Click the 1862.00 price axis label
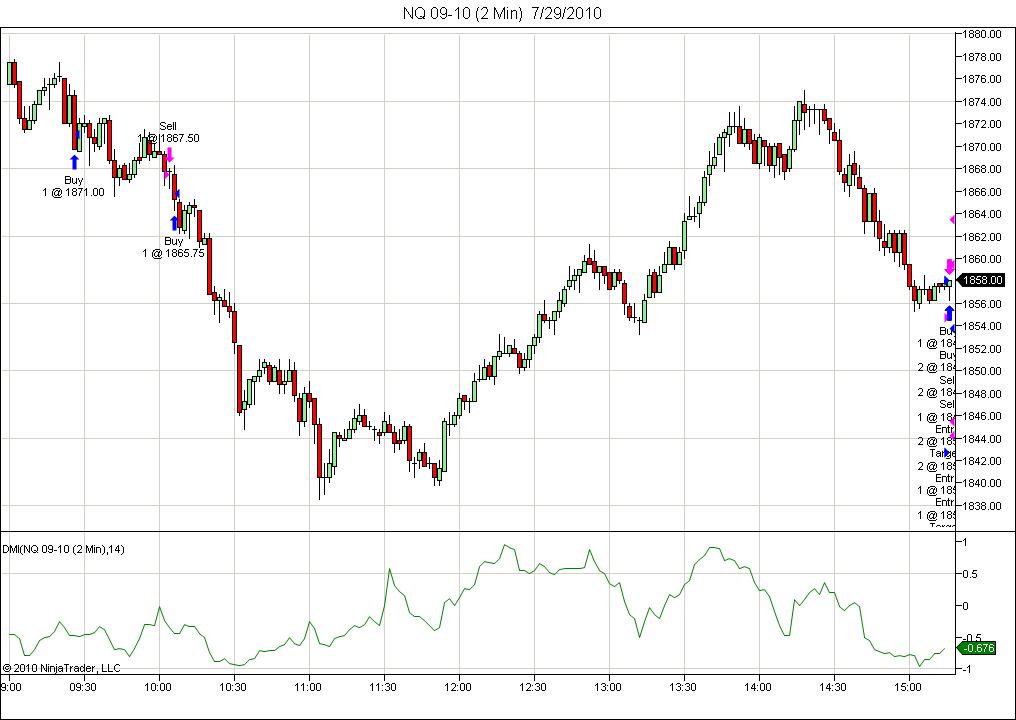The width and height of the screenshot is (1016, 720). pyautogui.click(x=982, y=237)
